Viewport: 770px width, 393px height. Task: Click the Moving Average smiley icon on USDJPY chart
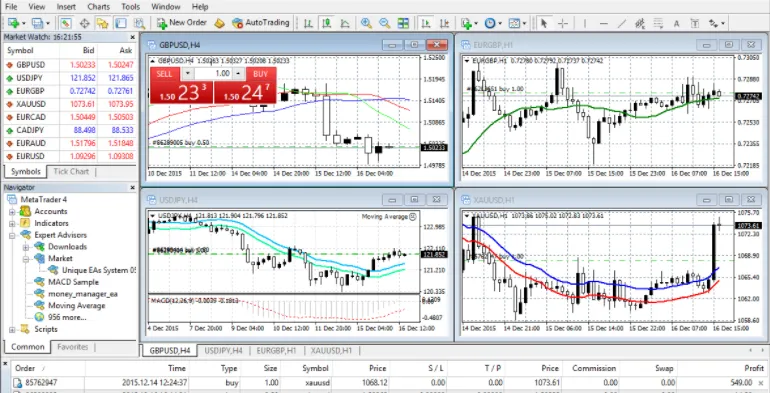pos(413,217)
